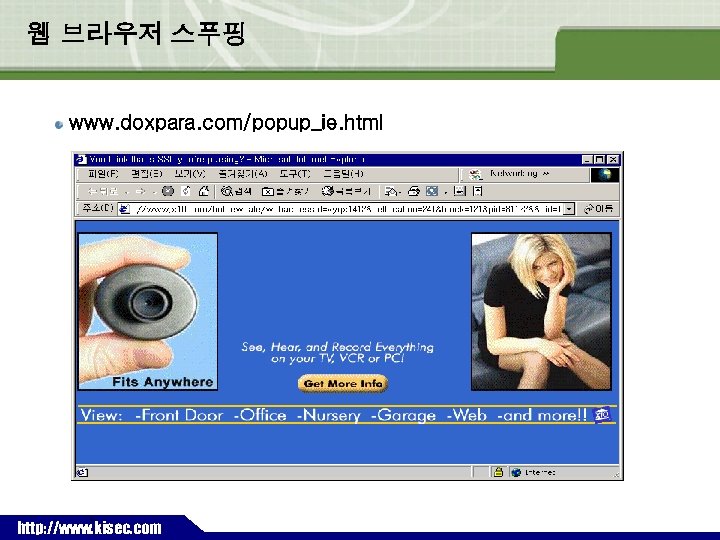
Task: Click the Internet zone globe in status bar
Action: coord(516,472)
